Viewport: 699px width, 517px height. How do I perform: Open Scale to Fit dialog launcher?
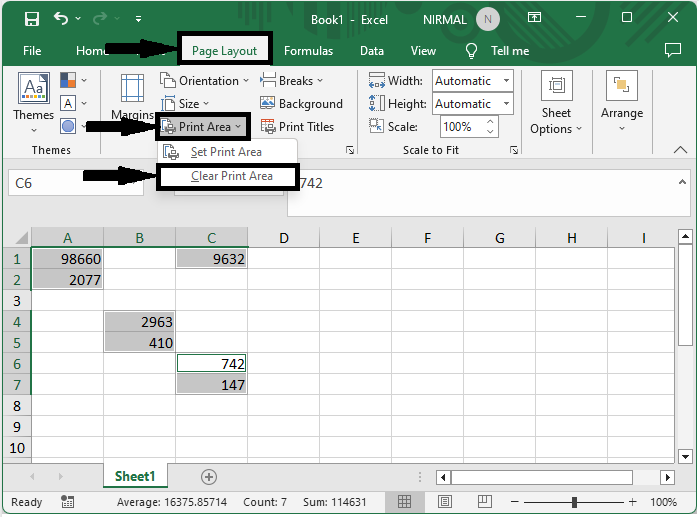514,150
